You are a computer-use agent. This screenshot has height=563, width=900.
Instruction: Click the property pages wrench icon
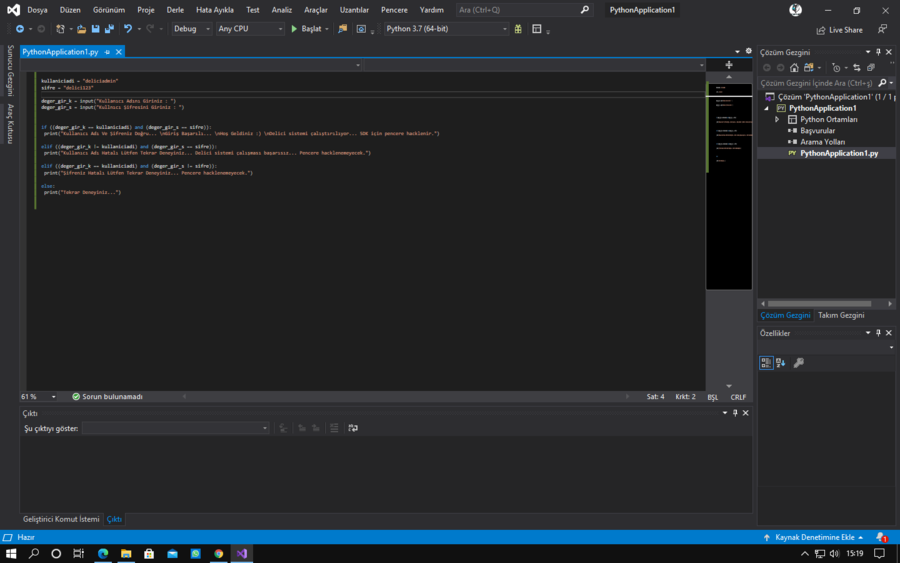(x=798, y=363)
